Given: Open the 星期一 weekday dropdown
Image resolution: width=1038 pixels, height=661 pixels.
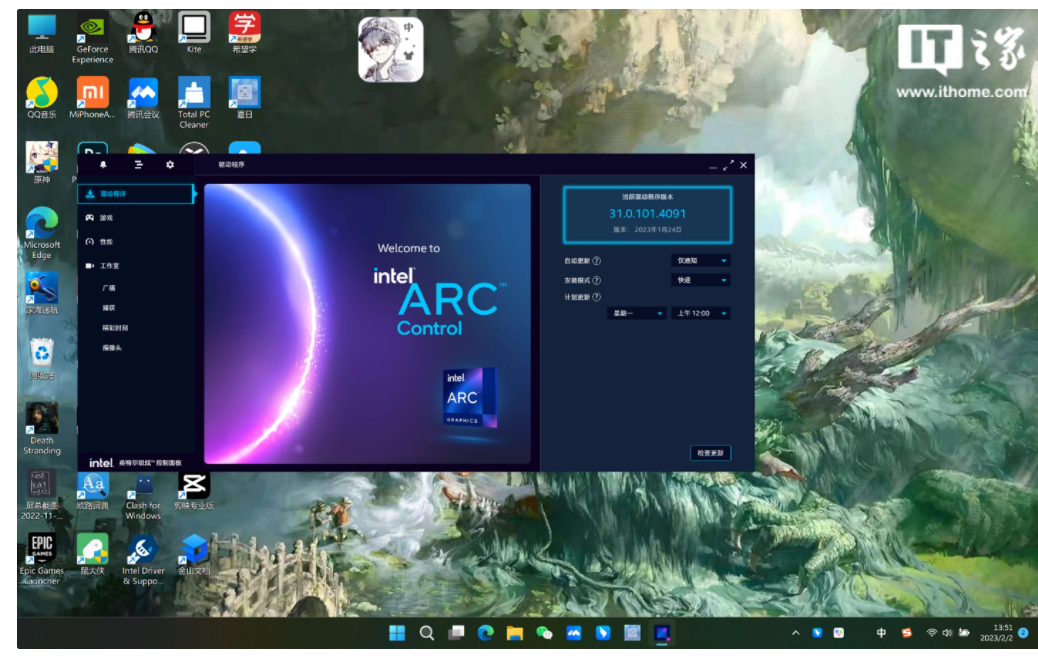Looking at the screenshot, I should [636, 313].
